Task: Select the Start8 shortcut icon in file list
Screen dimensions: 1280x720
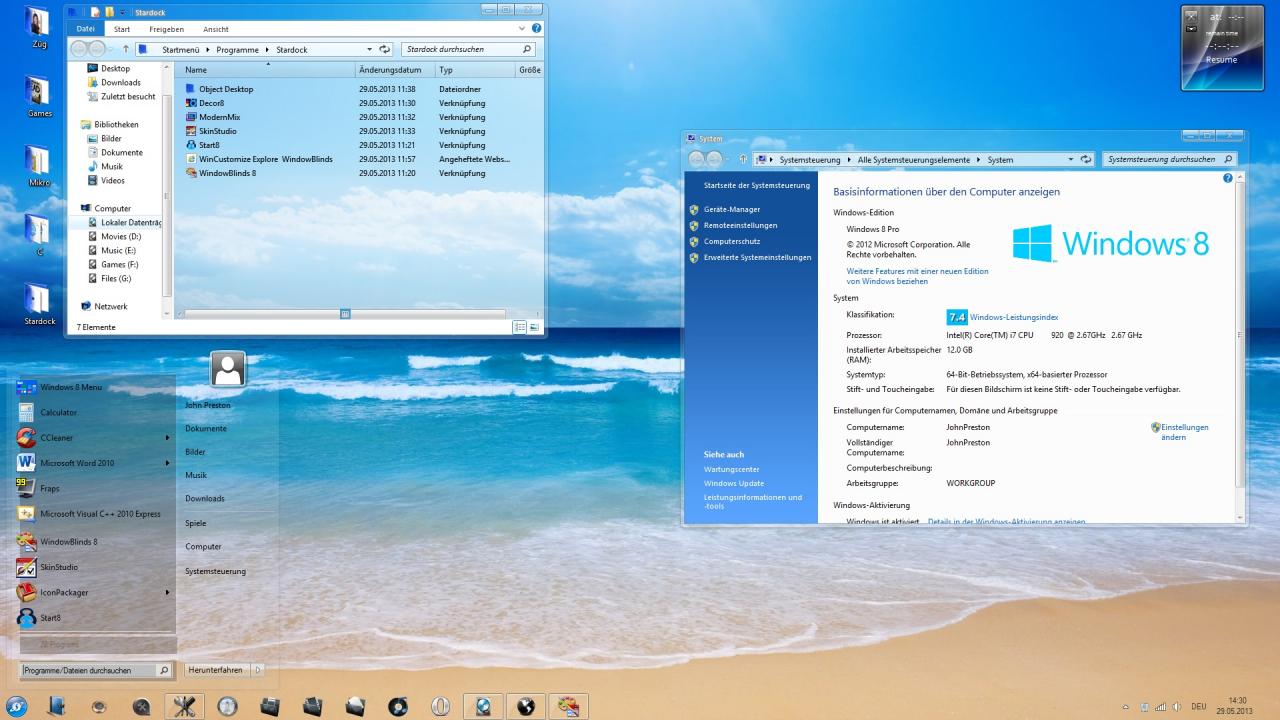Action: click(191, 145)
